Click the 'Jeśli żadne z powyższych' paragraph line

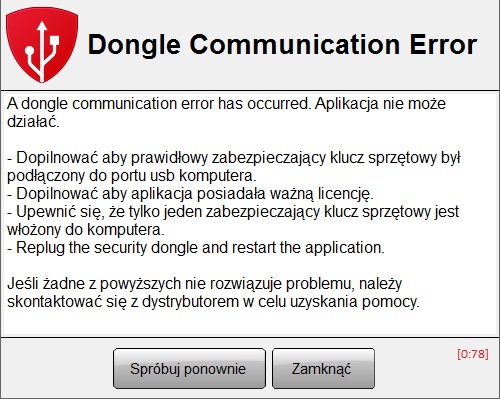[x=204, y=284]
